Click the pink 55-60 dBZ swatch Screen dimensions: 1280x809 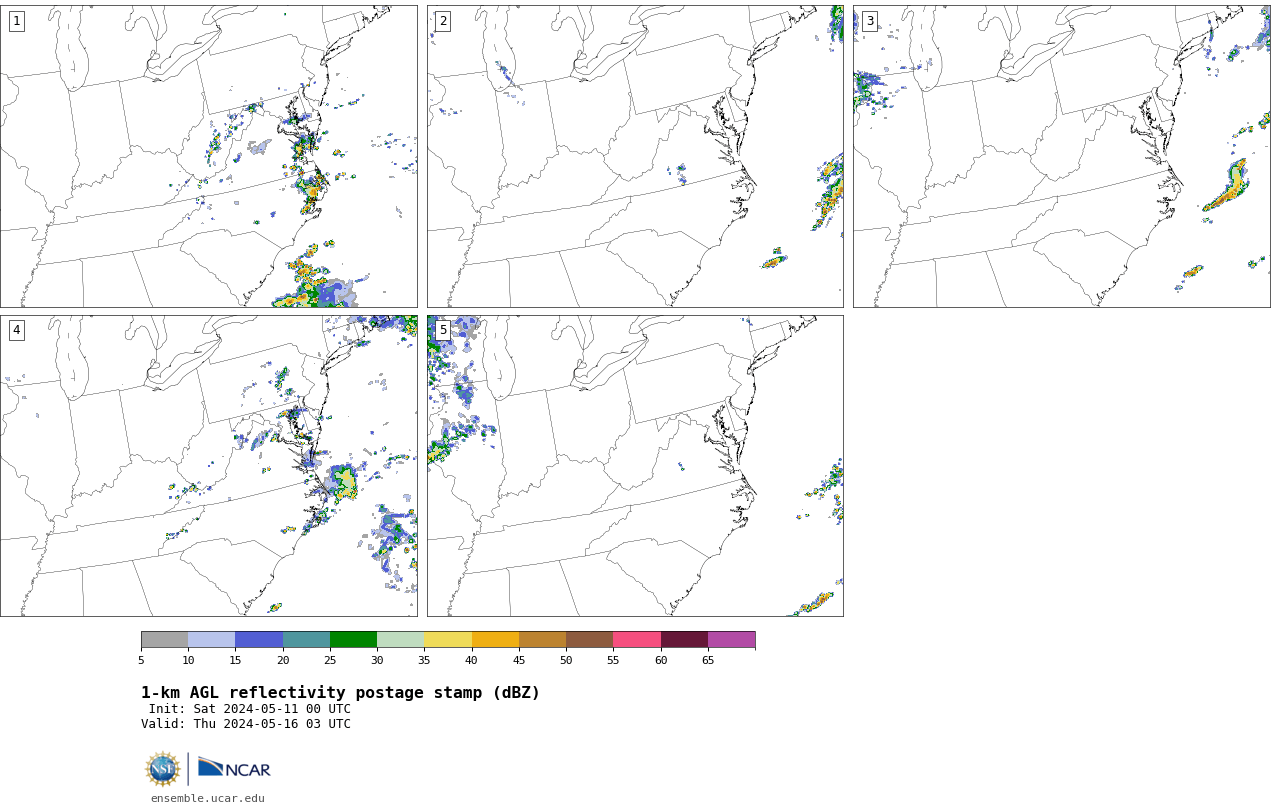[637, 640]
